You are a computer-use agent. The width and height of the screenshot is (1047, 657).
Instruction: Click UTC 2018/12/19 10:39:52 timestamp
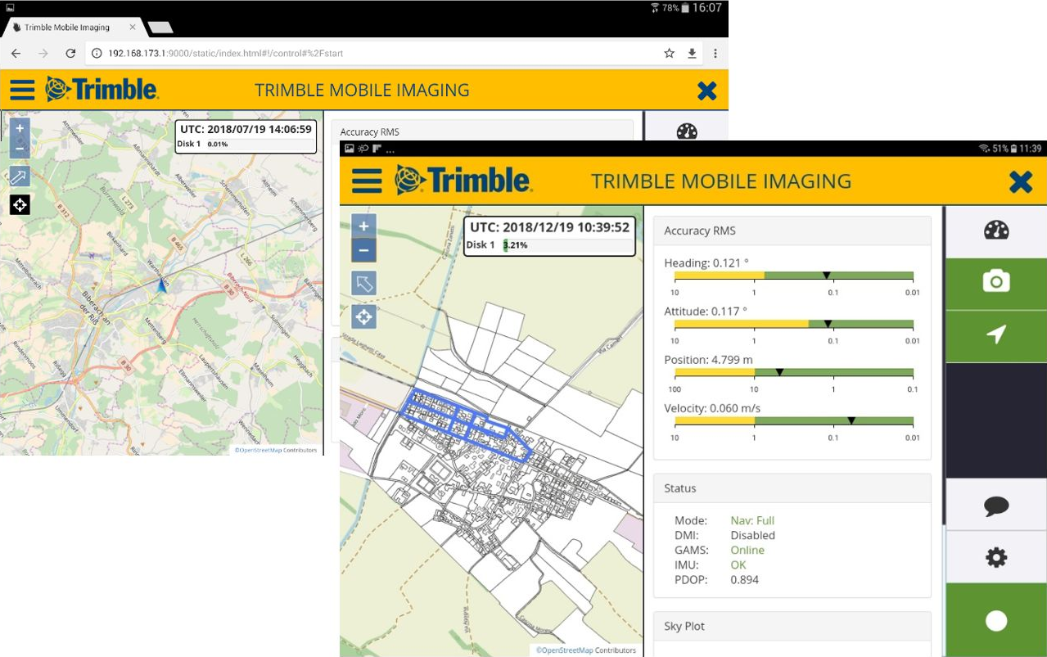pyautogui.click(x=550, y=227)
